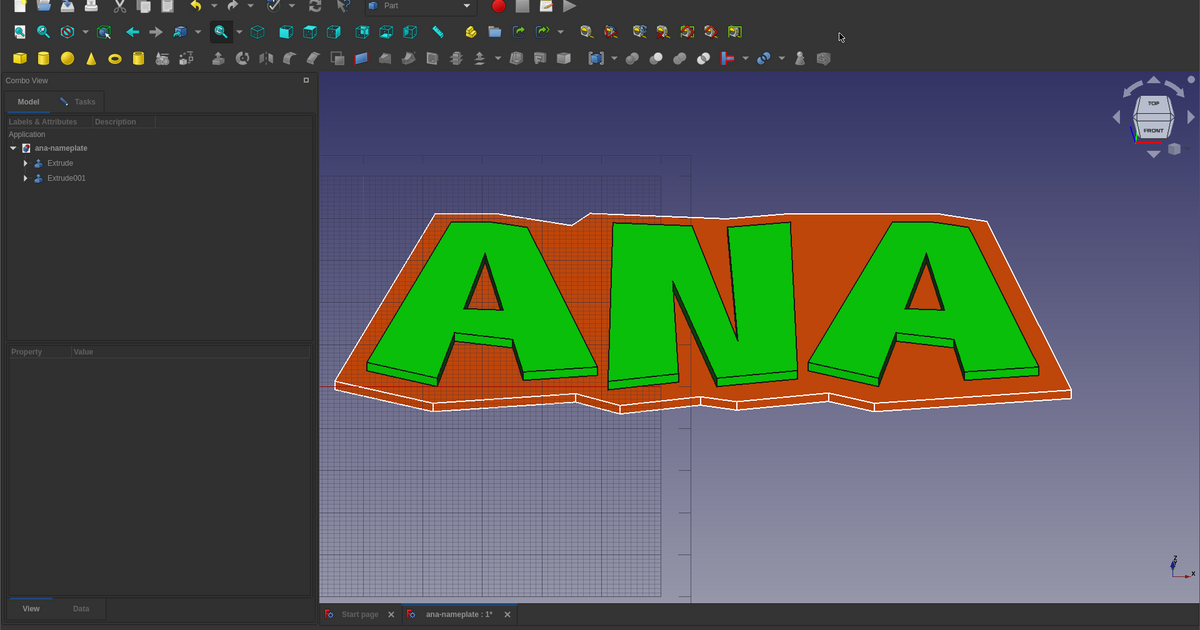
Task: Switch to the Start page tab
Action: click(x=360, y=614)
